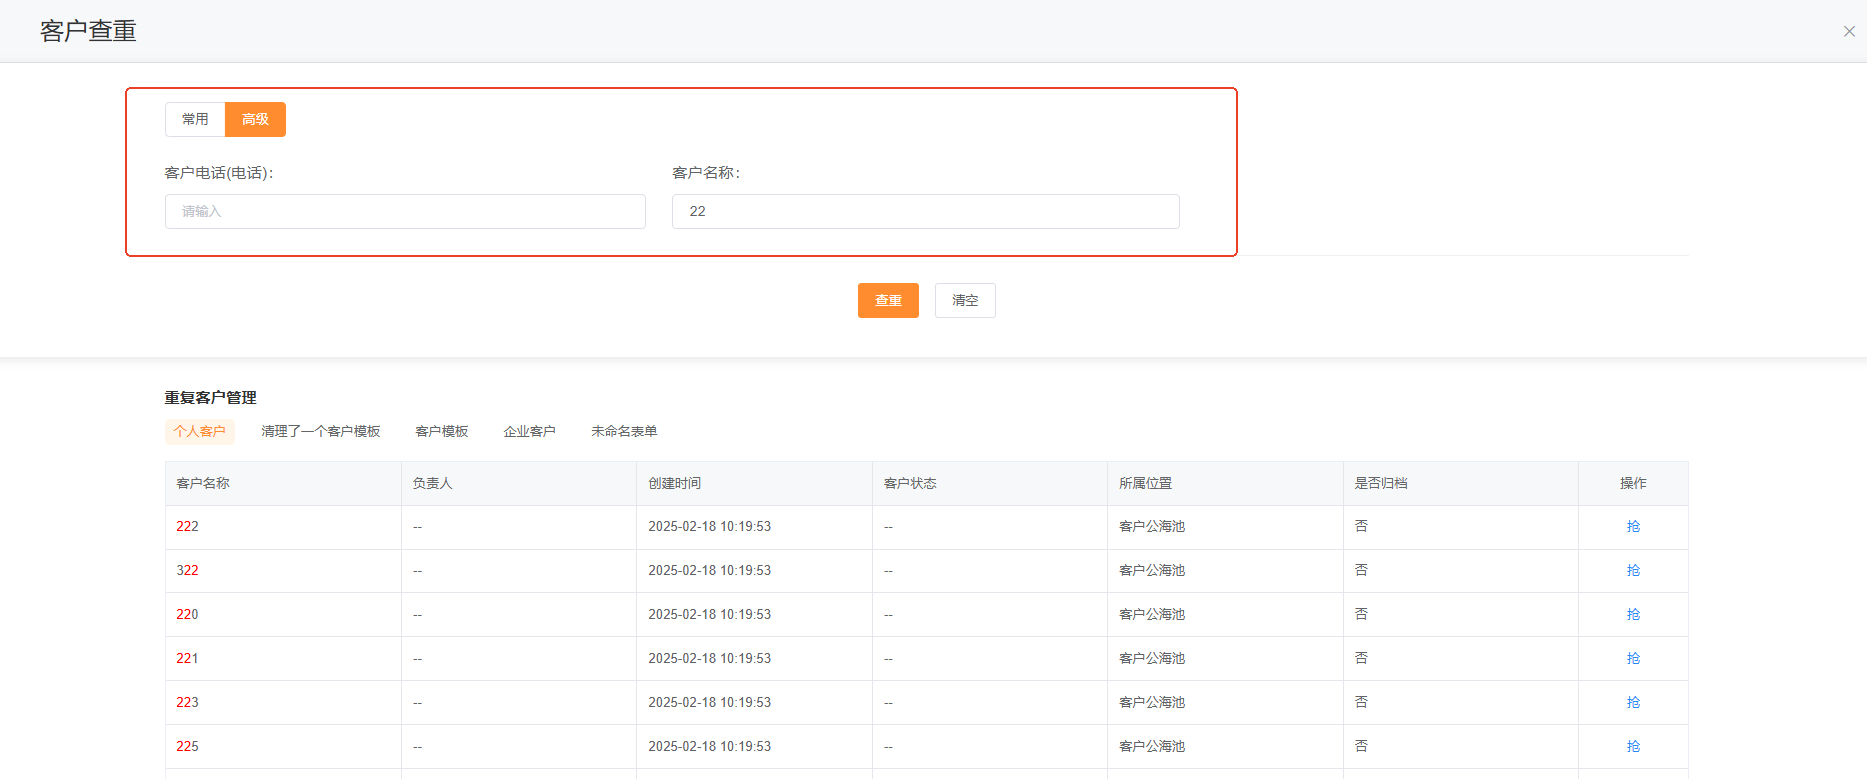Screen dimensions: 1867x779
Task: Click 抢 for customer 221
Action: (1633, 658)
